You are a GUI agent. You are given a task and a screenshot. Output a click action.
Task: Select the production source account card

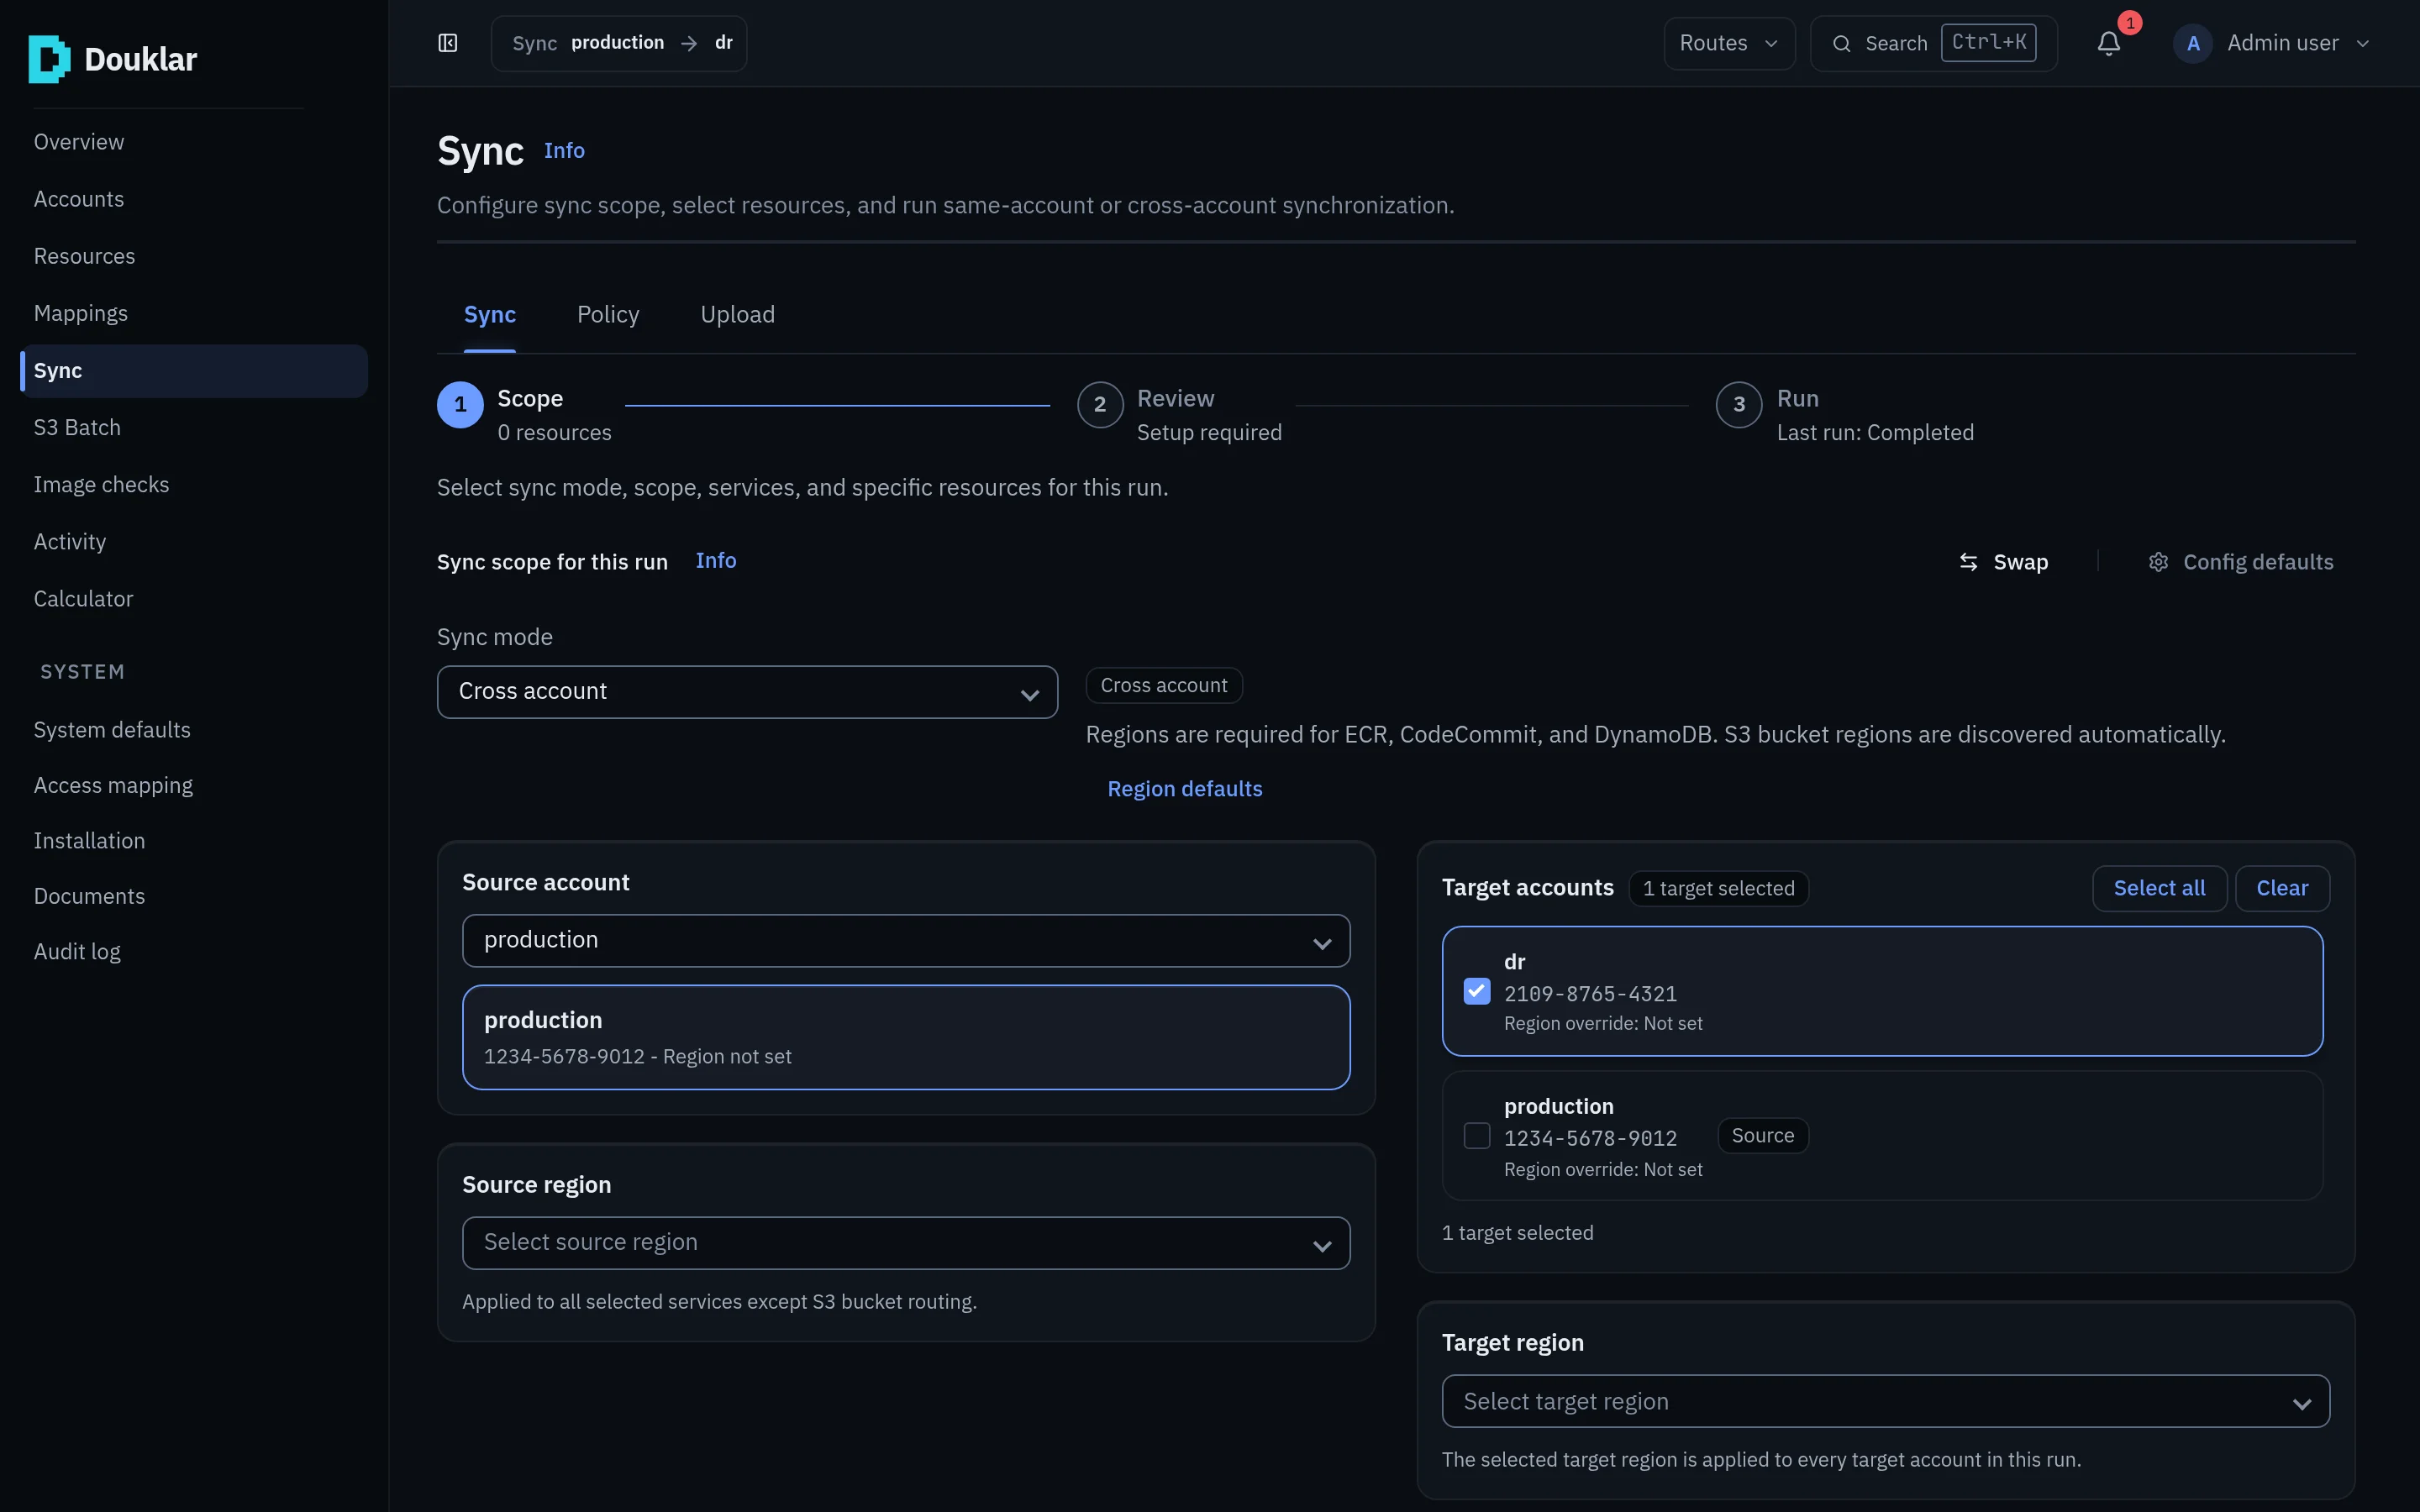pyautogui.click(x=906, y=1037)
